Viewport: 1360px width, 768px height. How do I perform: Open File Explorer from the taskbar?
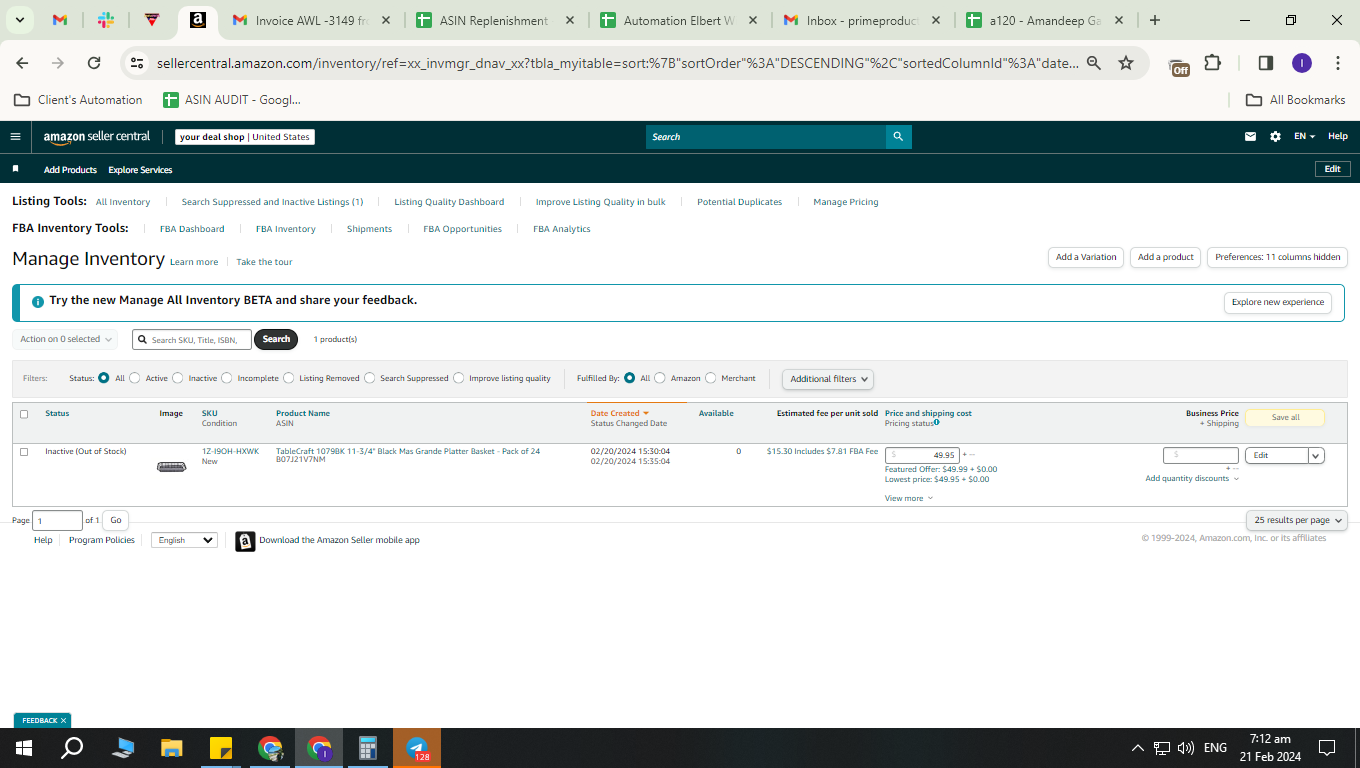tap(172, 748)
